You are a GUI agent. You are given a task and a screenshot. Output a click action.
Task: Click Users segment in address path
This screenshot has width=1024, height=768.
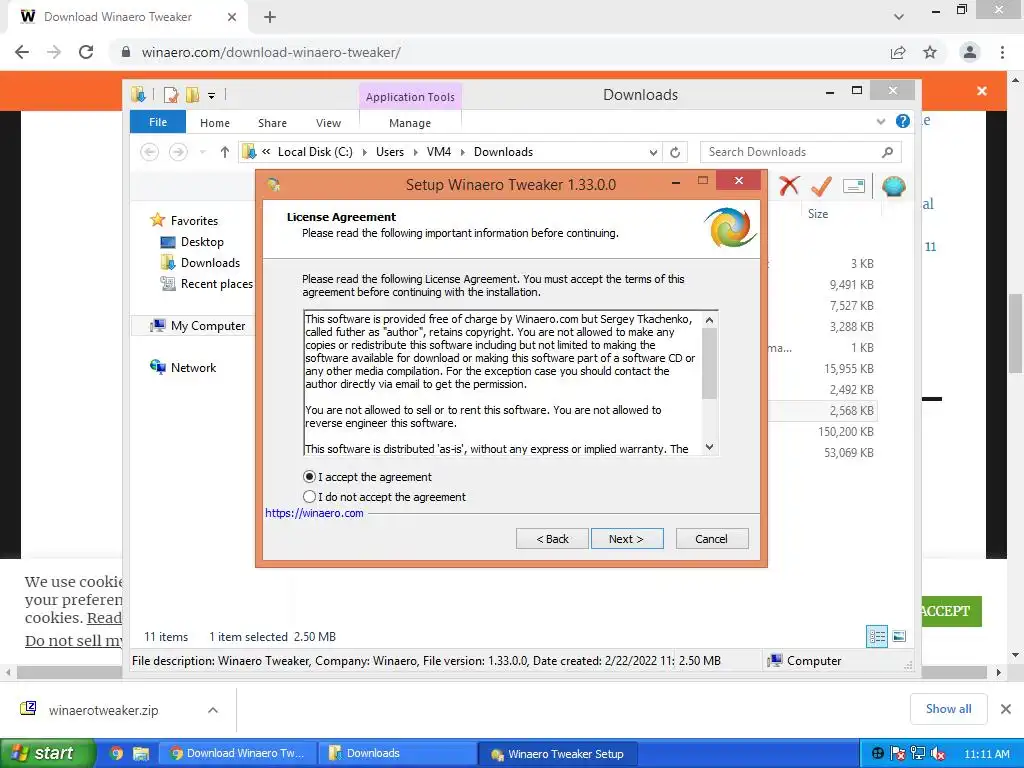(390, 152)
